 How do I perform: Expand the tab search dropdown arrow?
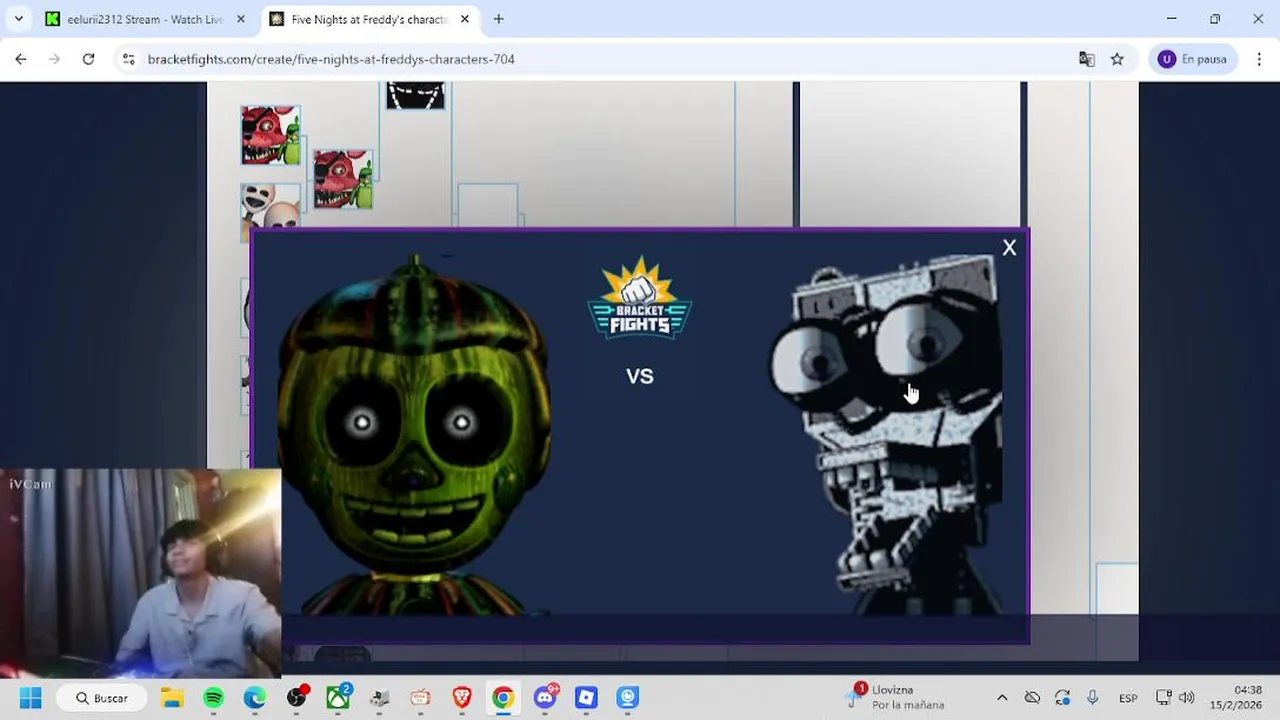click(x=18, y=19)
